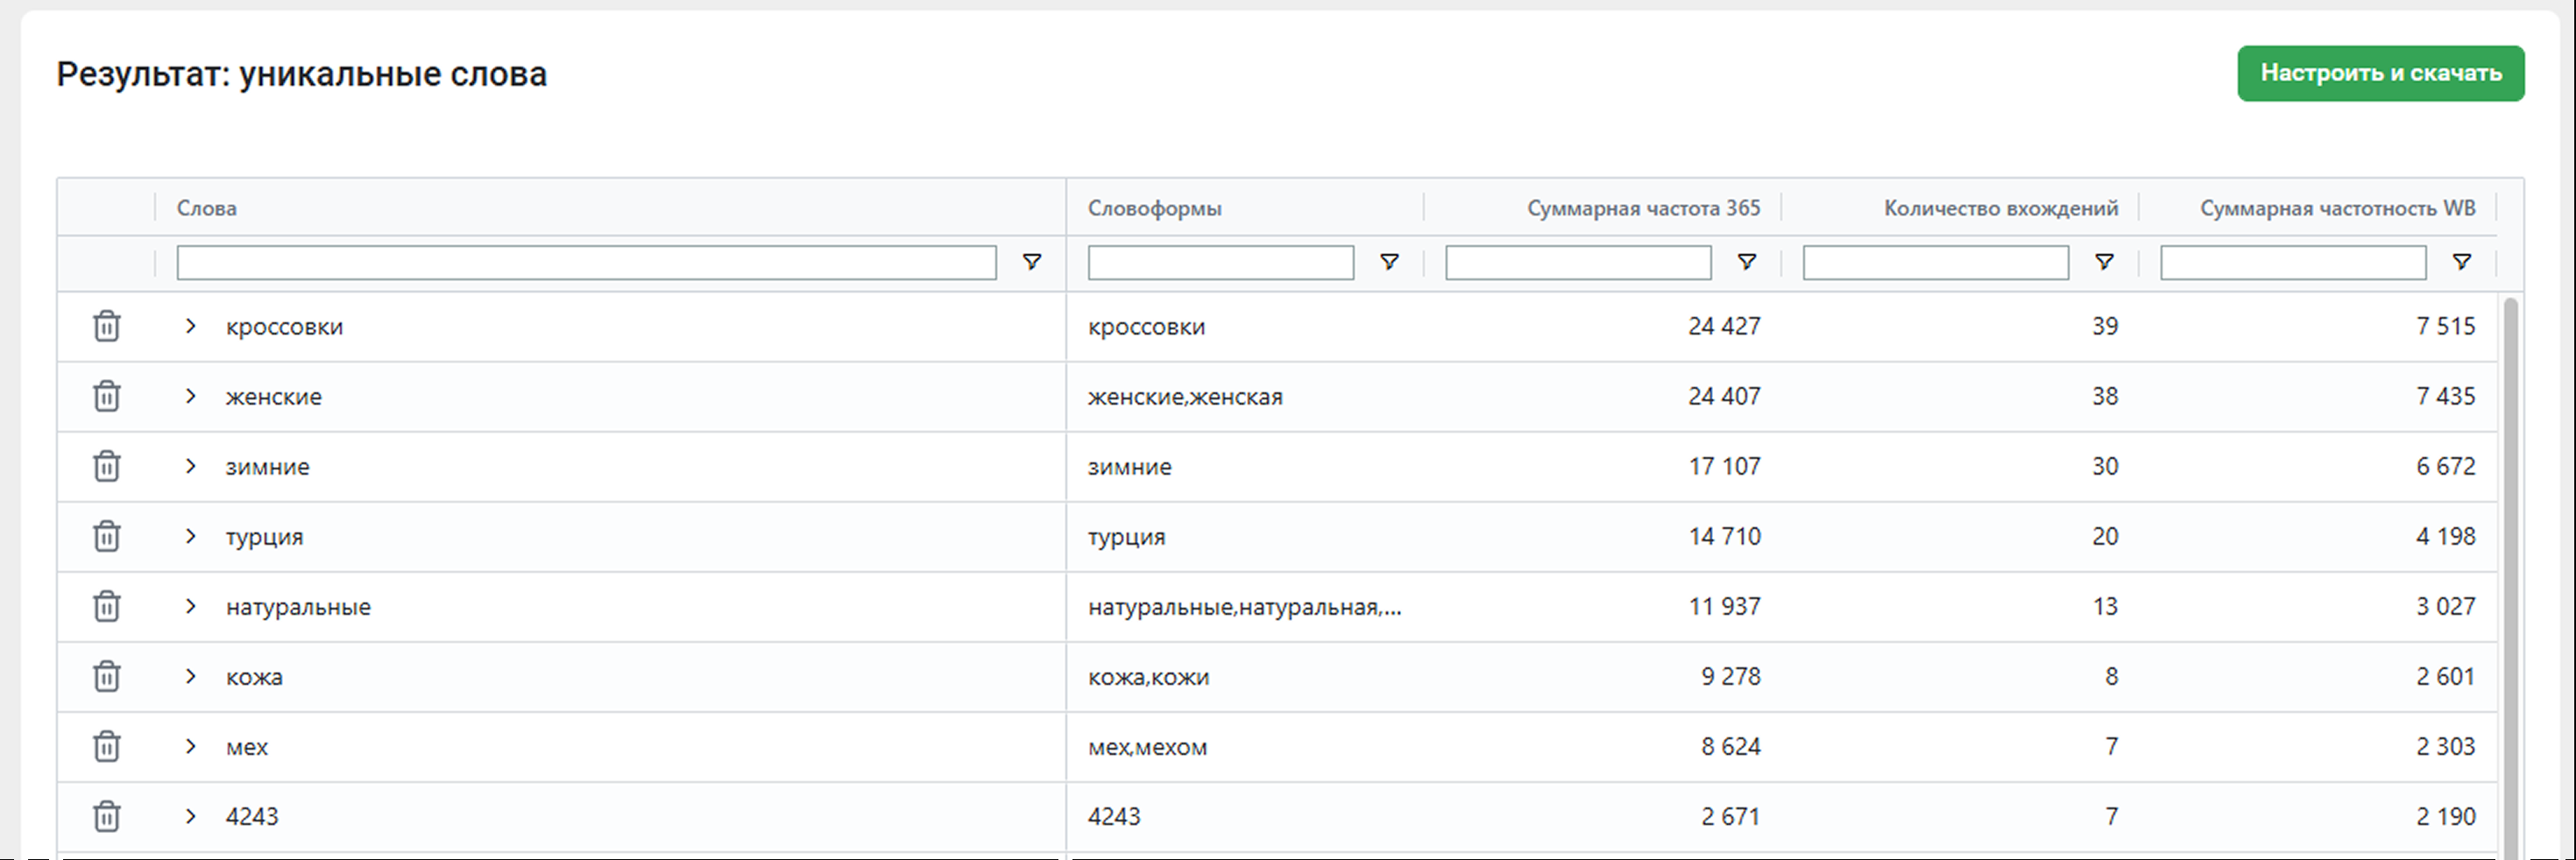The image size is (2576, 860).
Task: Delete the кроссовки row with trash icon
Action: tap(106, 326)
